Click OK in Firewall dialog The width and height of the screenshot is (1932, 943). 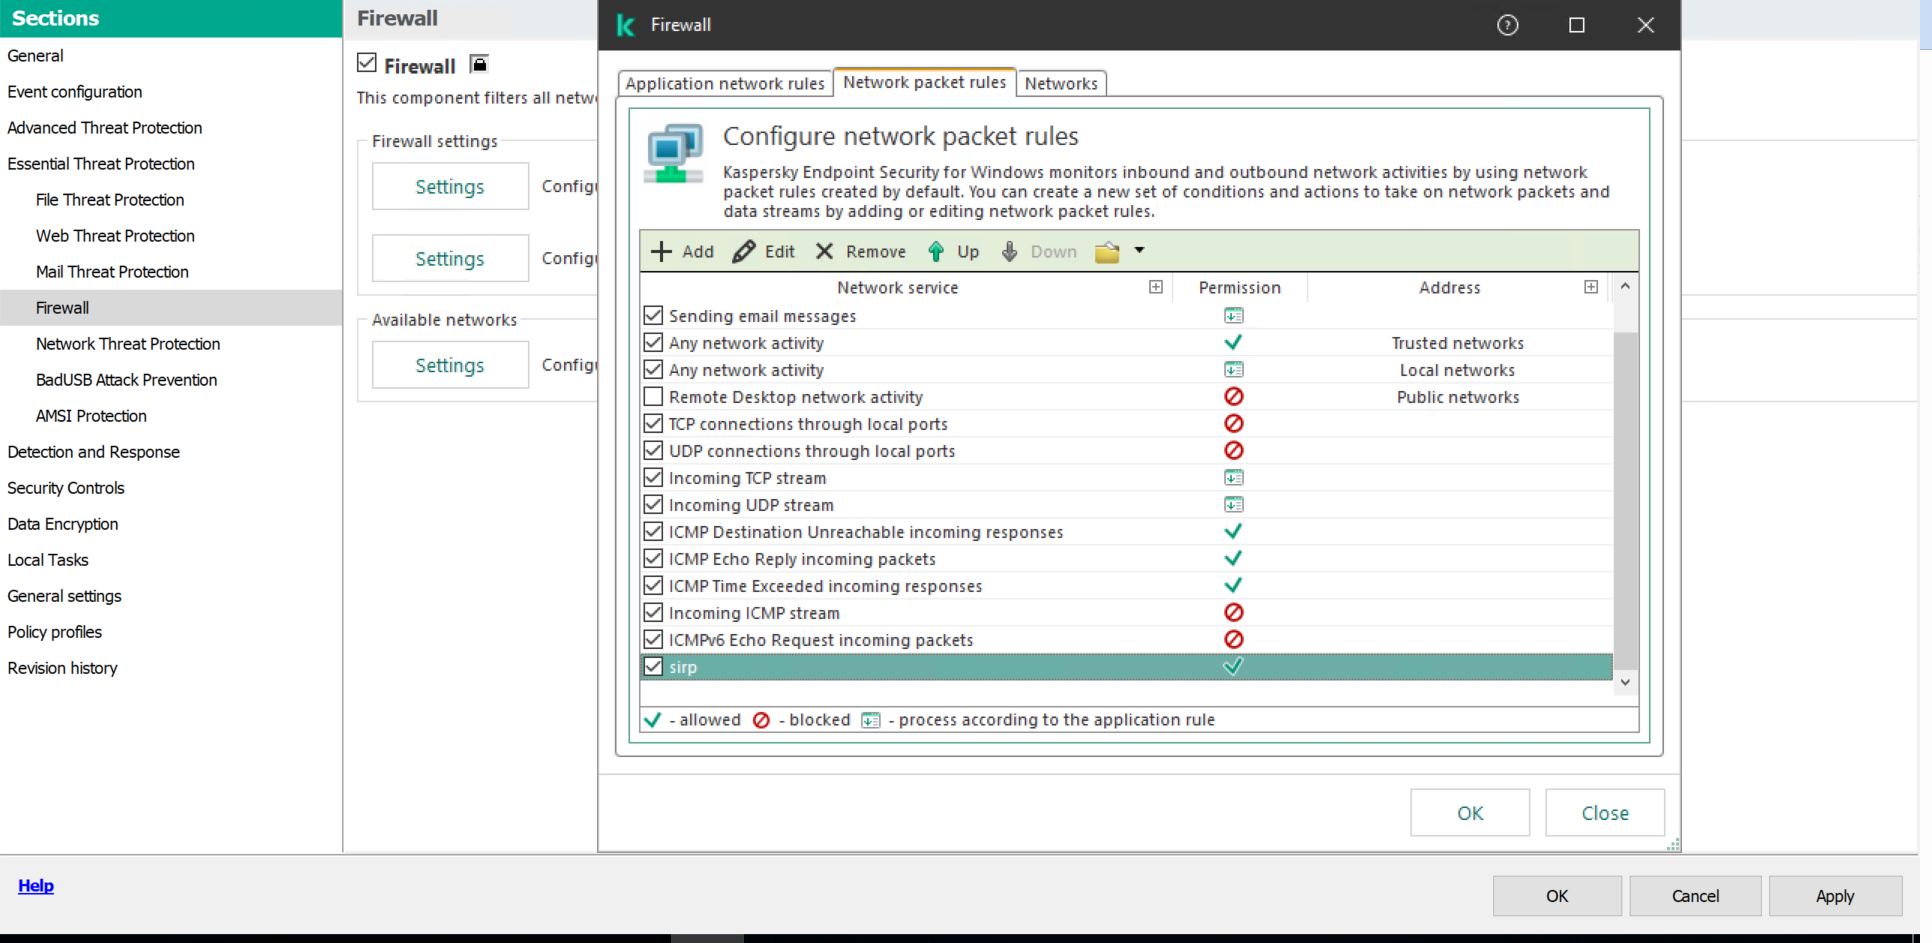point(1470,813)
